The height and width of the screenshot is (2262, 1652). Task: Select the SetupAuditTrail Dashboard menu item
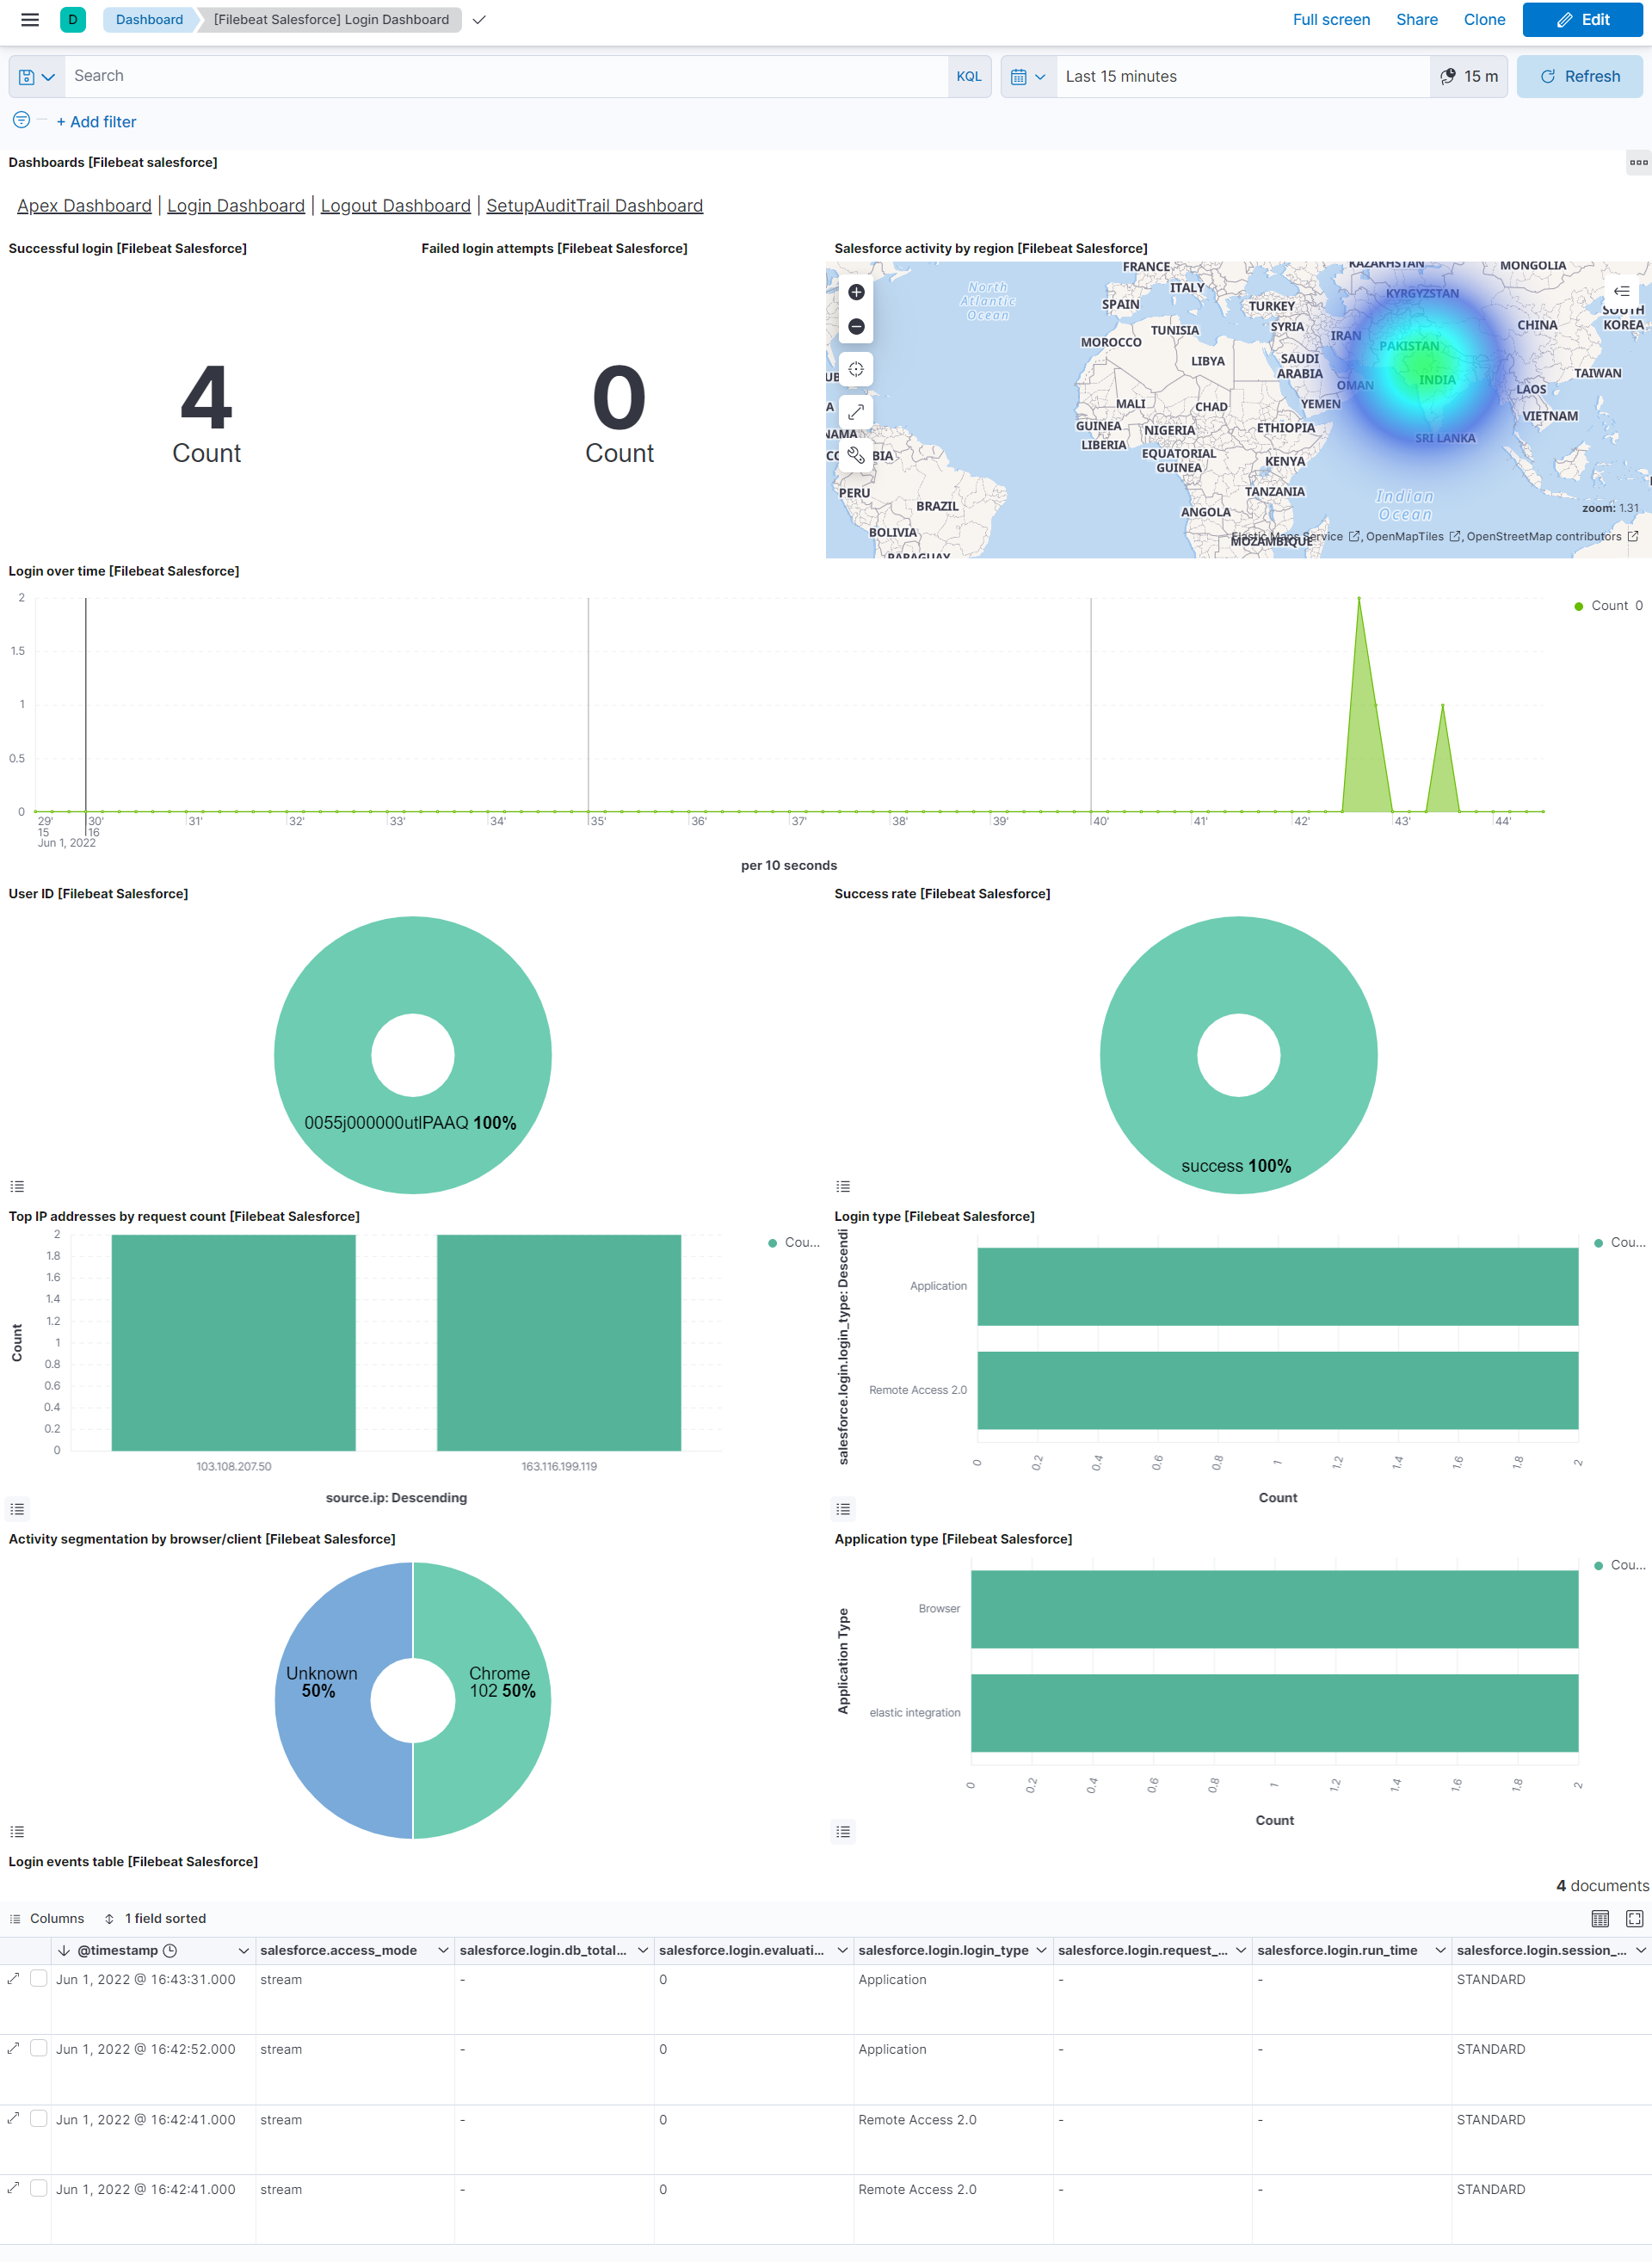(594, 206)
